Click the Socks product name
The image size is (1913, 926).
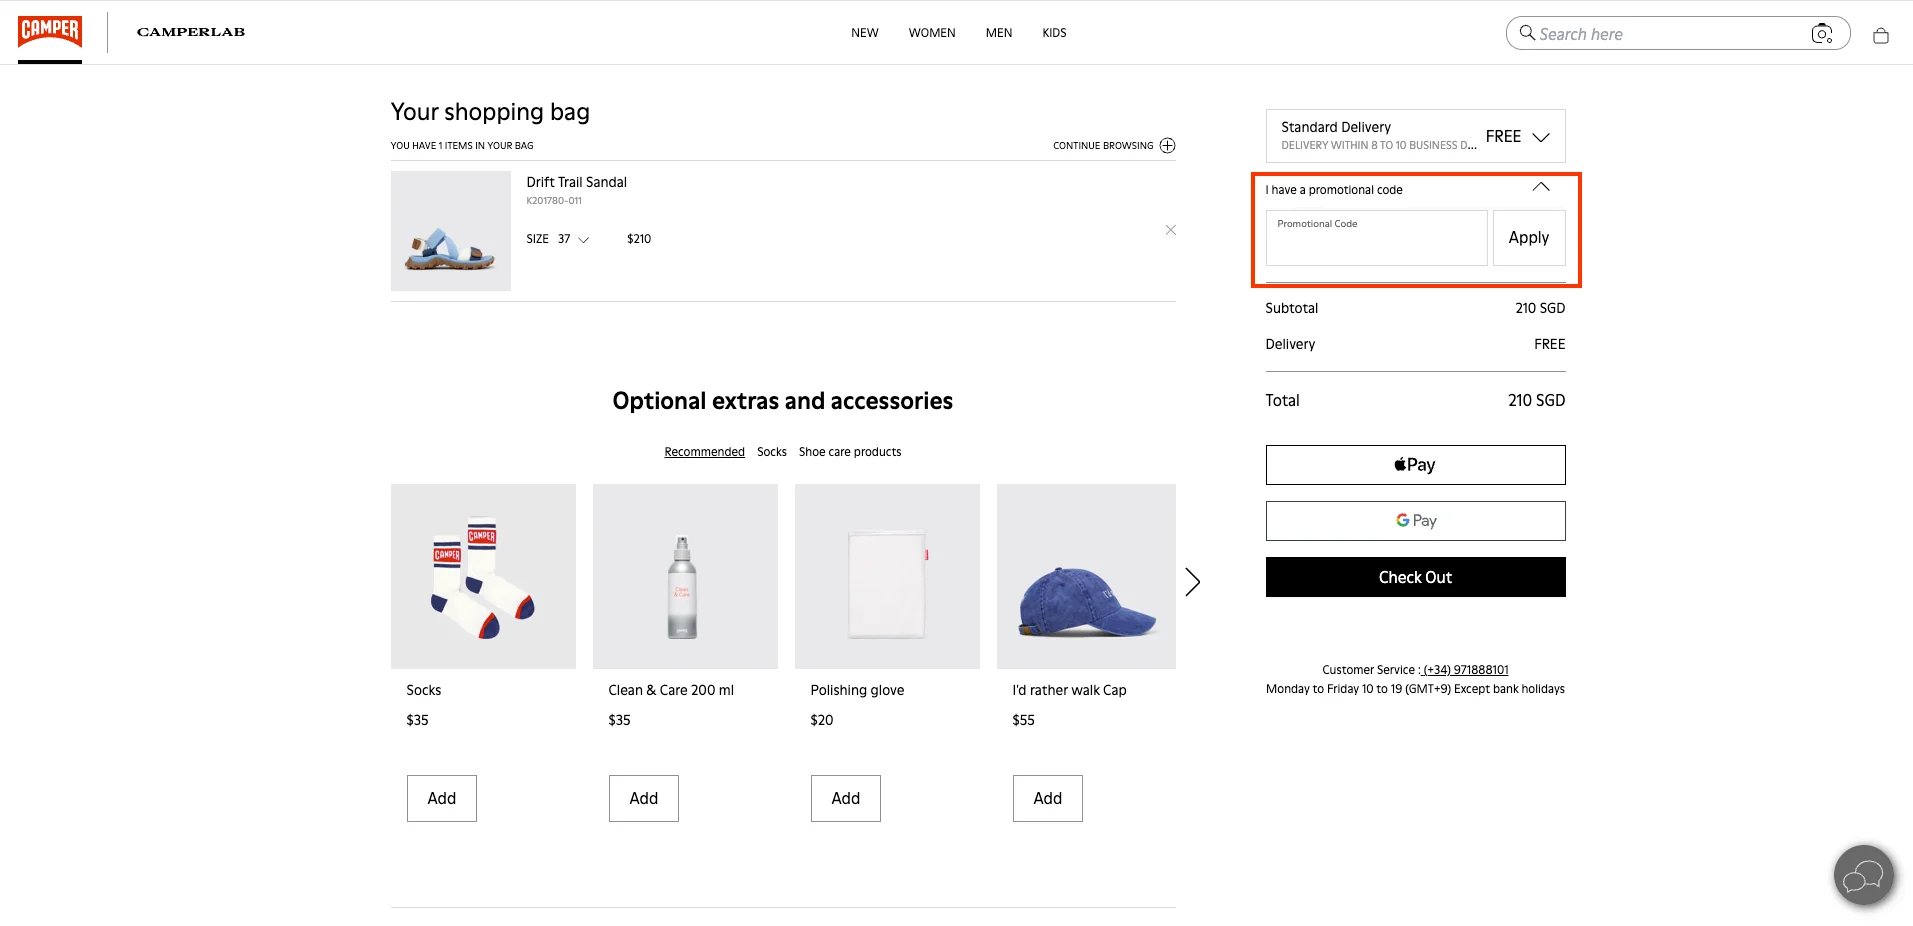424,690
